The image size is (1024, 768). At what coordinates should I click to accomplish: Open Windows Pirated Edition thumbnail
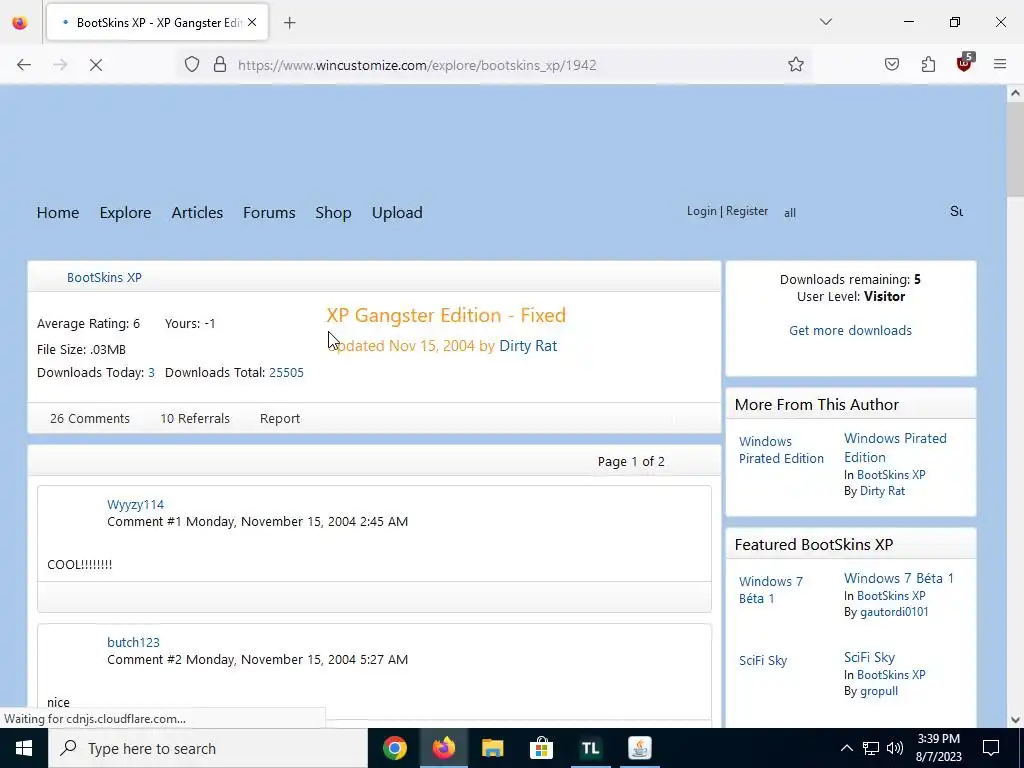point(781,450)
